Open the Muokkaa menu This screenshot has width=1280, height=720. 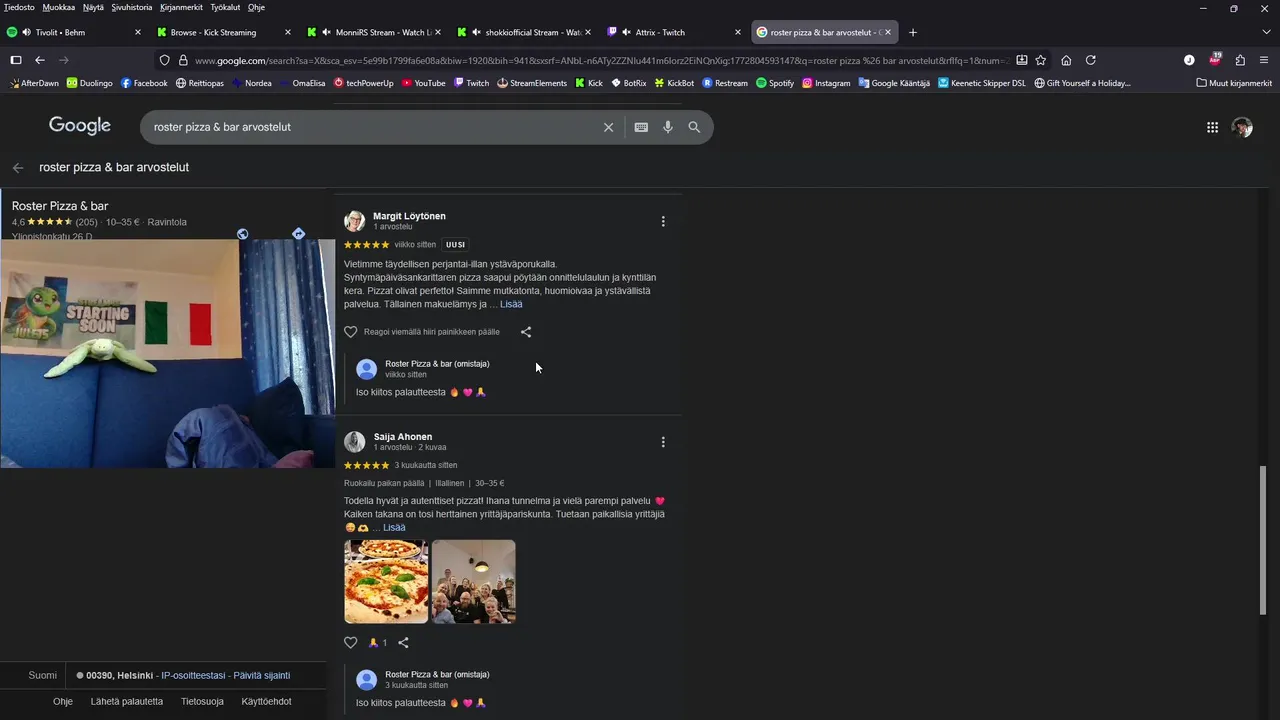[x=58, y=7]
